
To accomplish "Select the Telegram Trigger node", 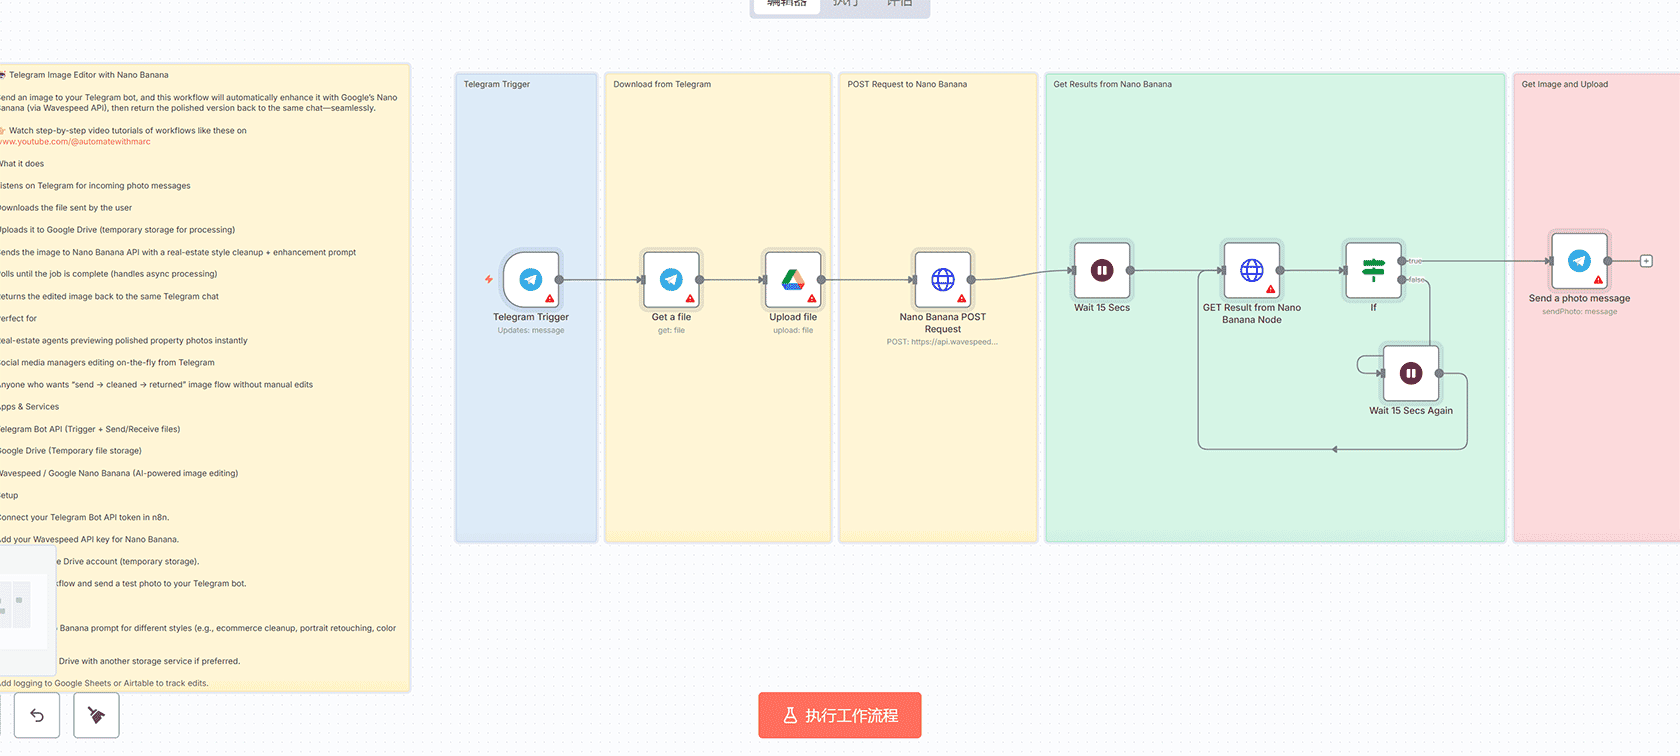I will click(x=531, y=280).
